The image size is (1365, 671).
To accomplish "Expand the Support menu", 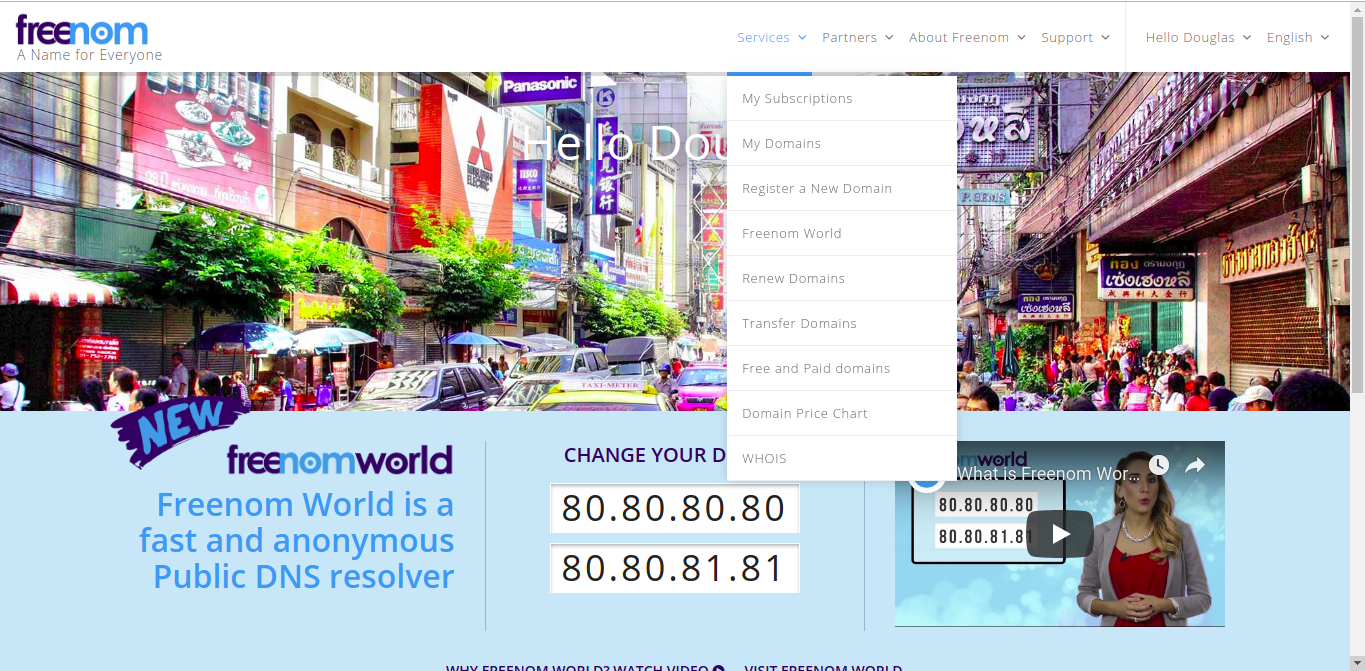I will coord(1075,37).
